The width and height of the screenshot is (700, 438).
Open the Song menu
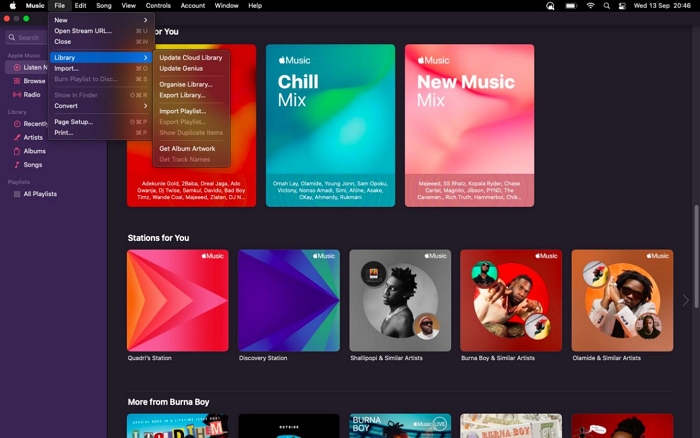[x=104, y=6]
